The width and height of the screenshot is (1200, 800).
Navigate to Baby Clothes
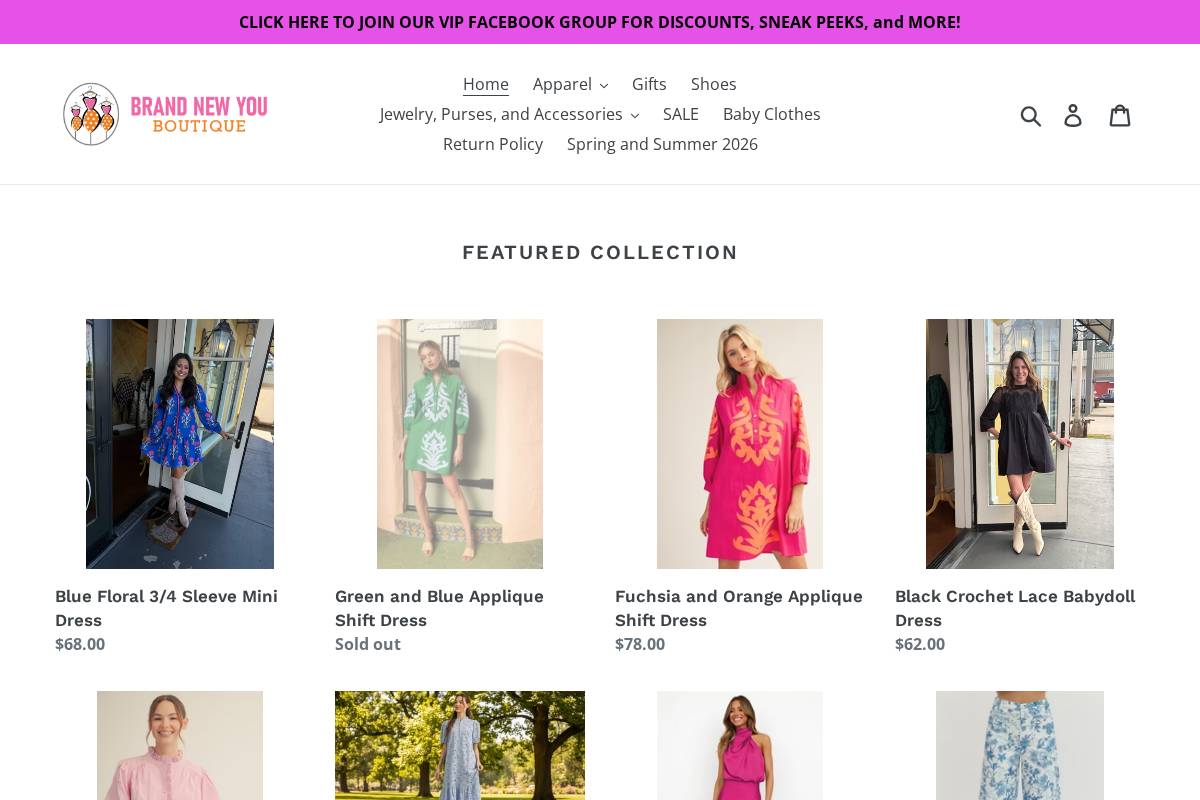point(771,114)
